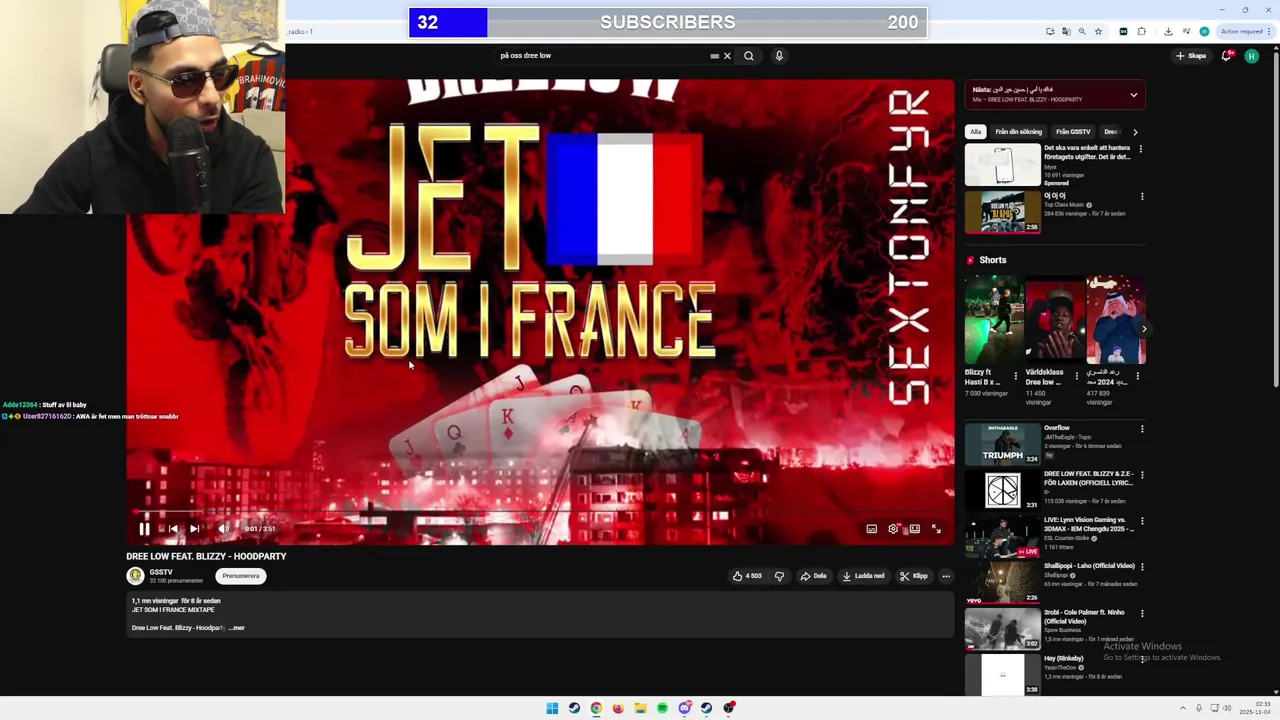Screen dimensions: 1280x720
Task: Select the Dree chip
Action: pyautogui.click(x=1110, y=132)
